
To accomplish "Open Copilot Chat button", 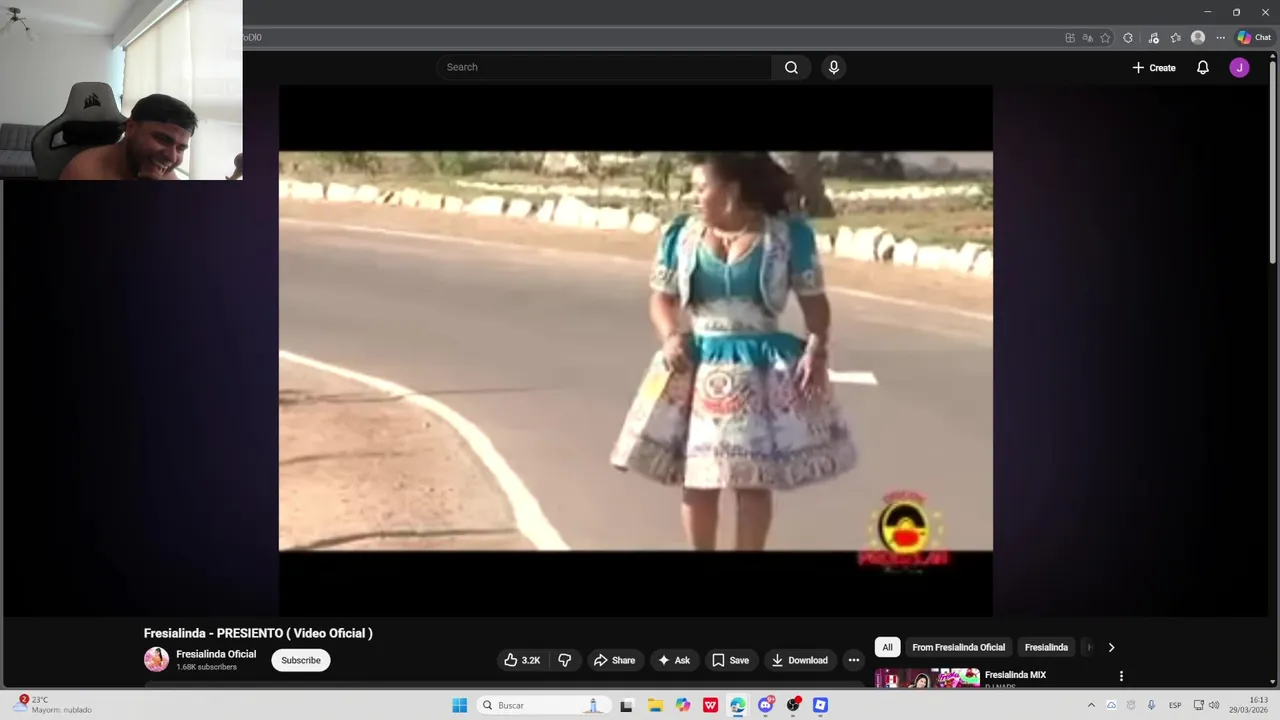I will coord(1254,38).
